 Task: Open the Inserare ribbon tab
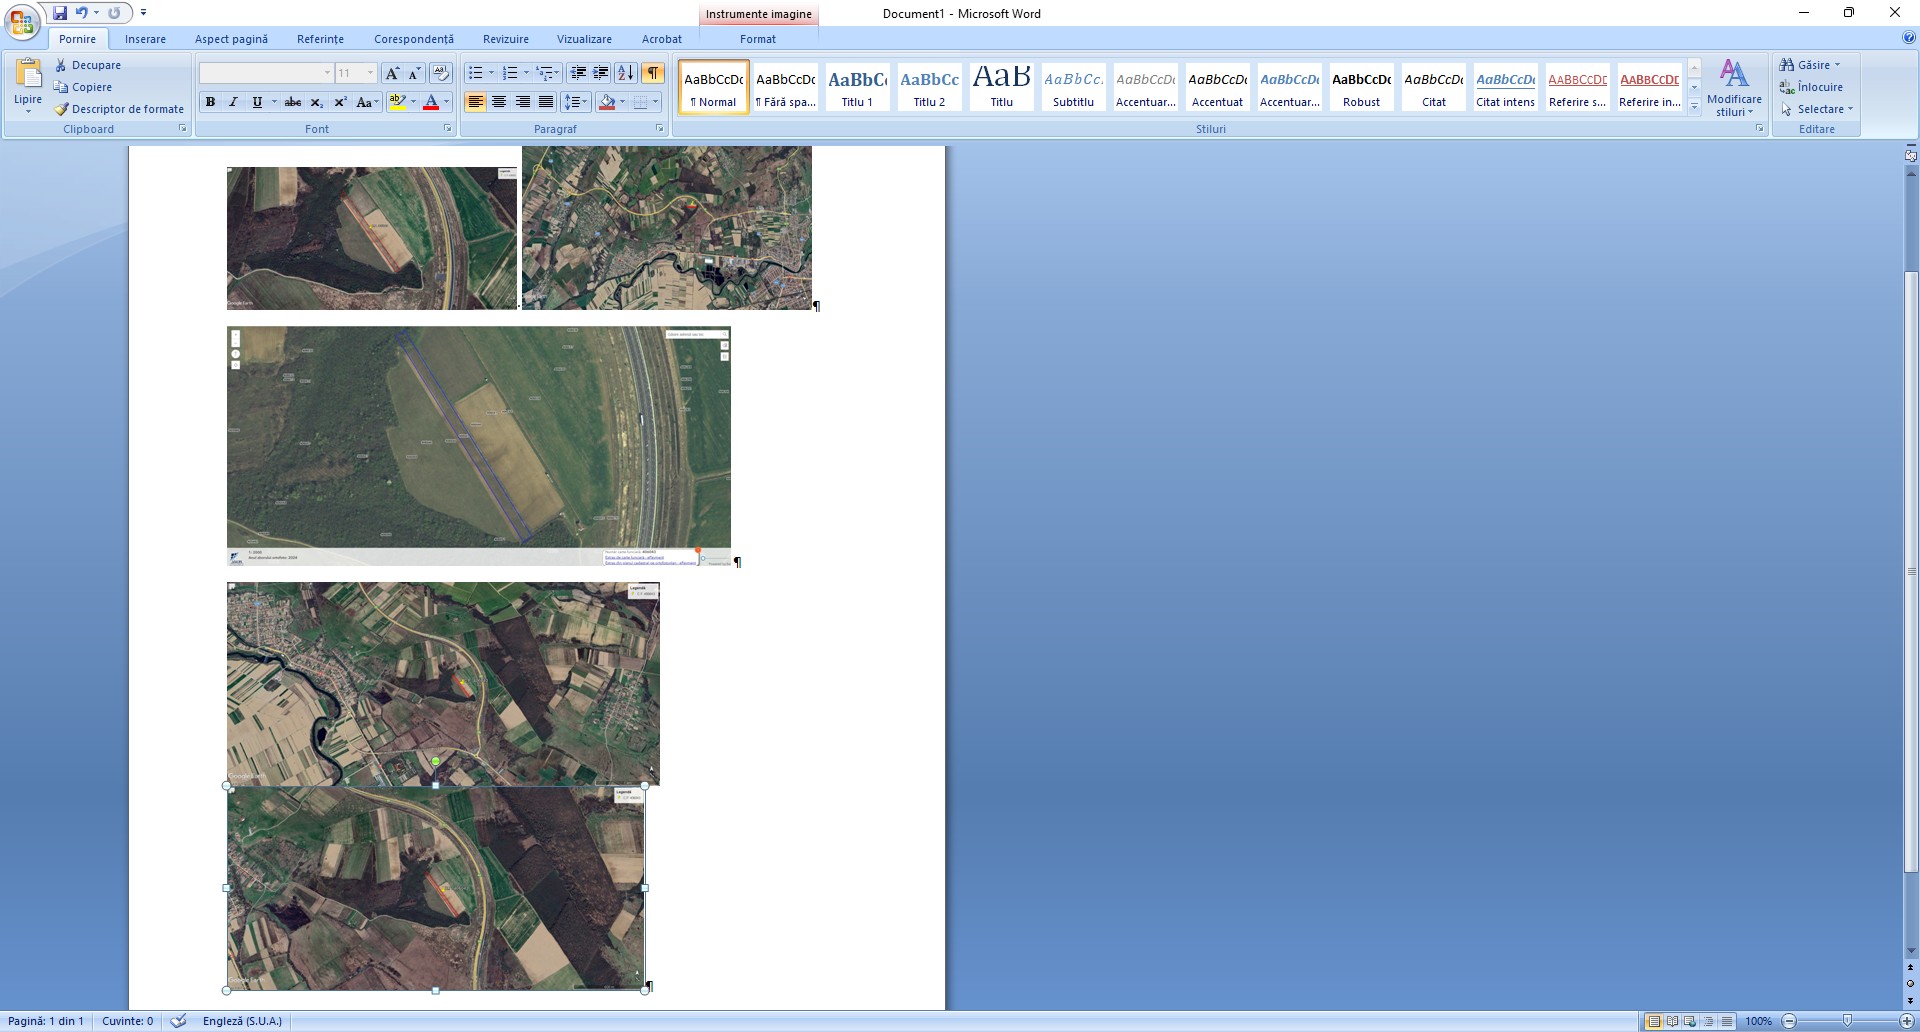(145, 39)
